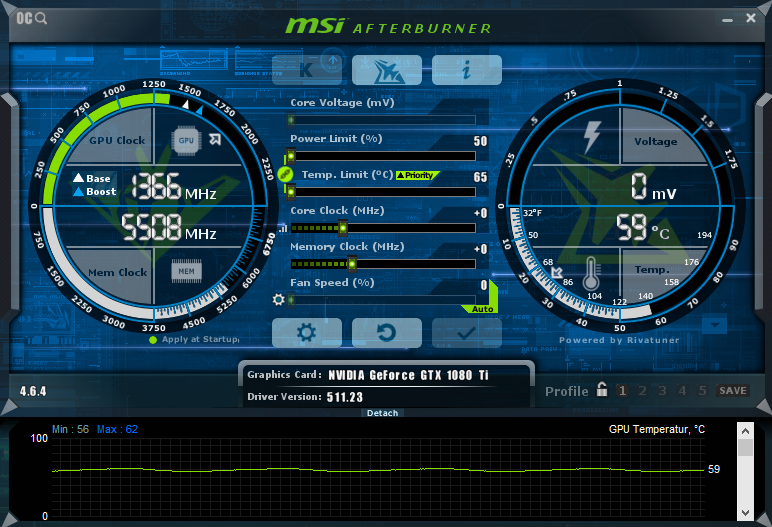Click Detach monitoring panel button
The image size is (772, 527).
(383, 413)
